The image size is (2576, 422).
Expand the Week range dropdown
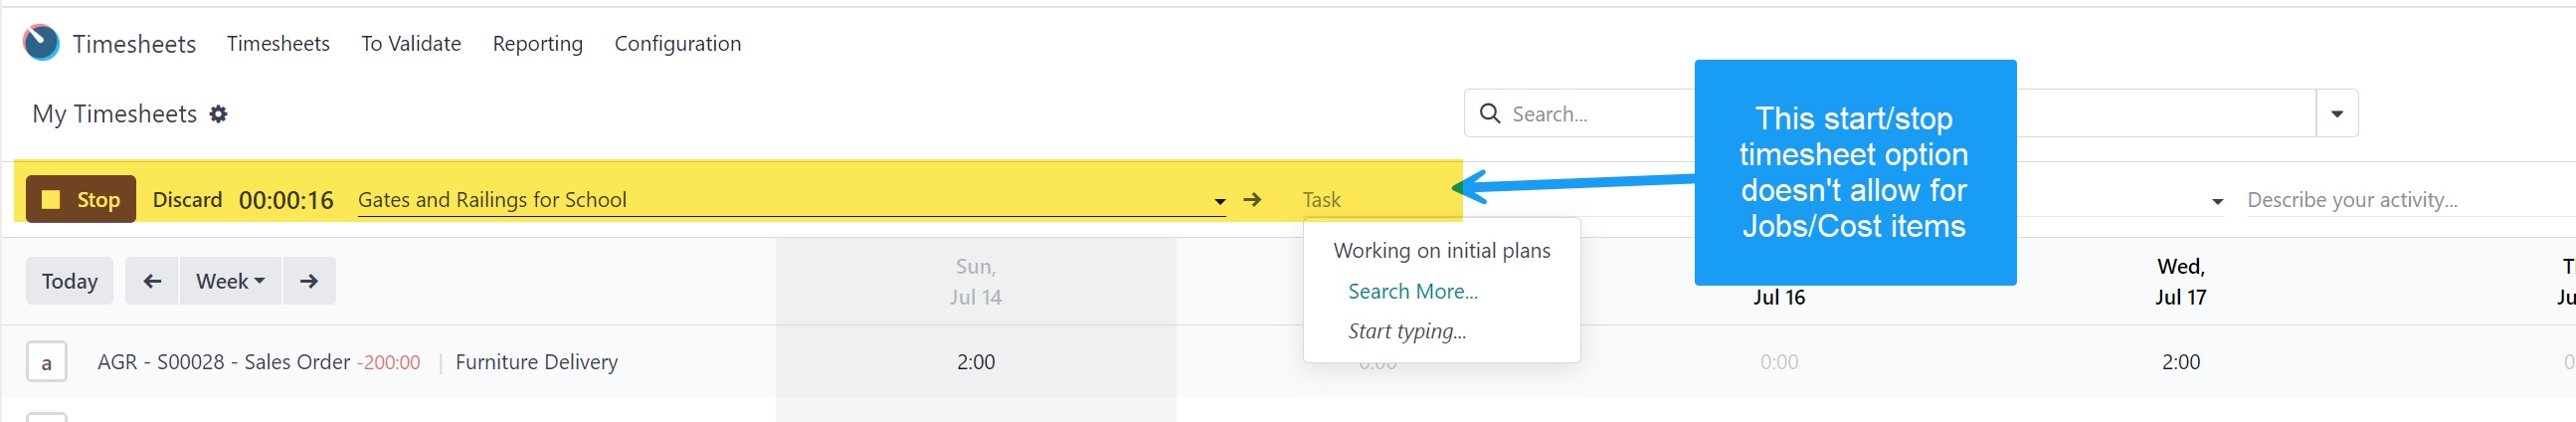(230, 281)
